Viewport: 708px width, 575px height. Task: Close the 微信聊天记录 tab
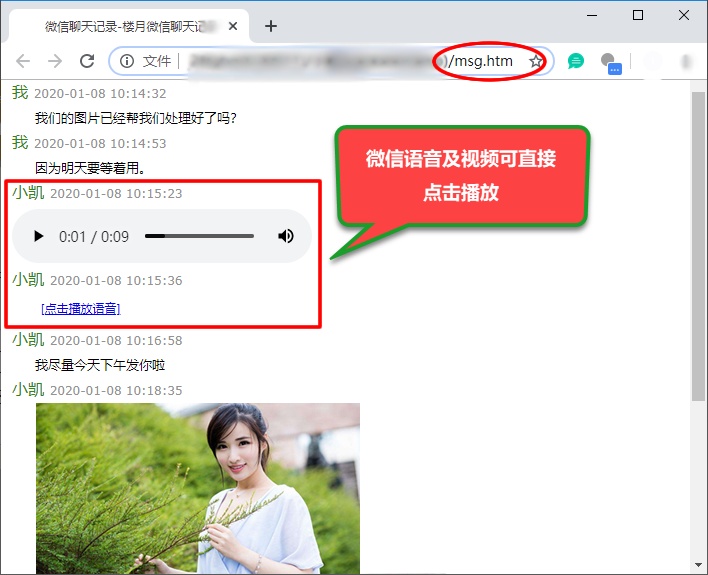tap(233, 26)
